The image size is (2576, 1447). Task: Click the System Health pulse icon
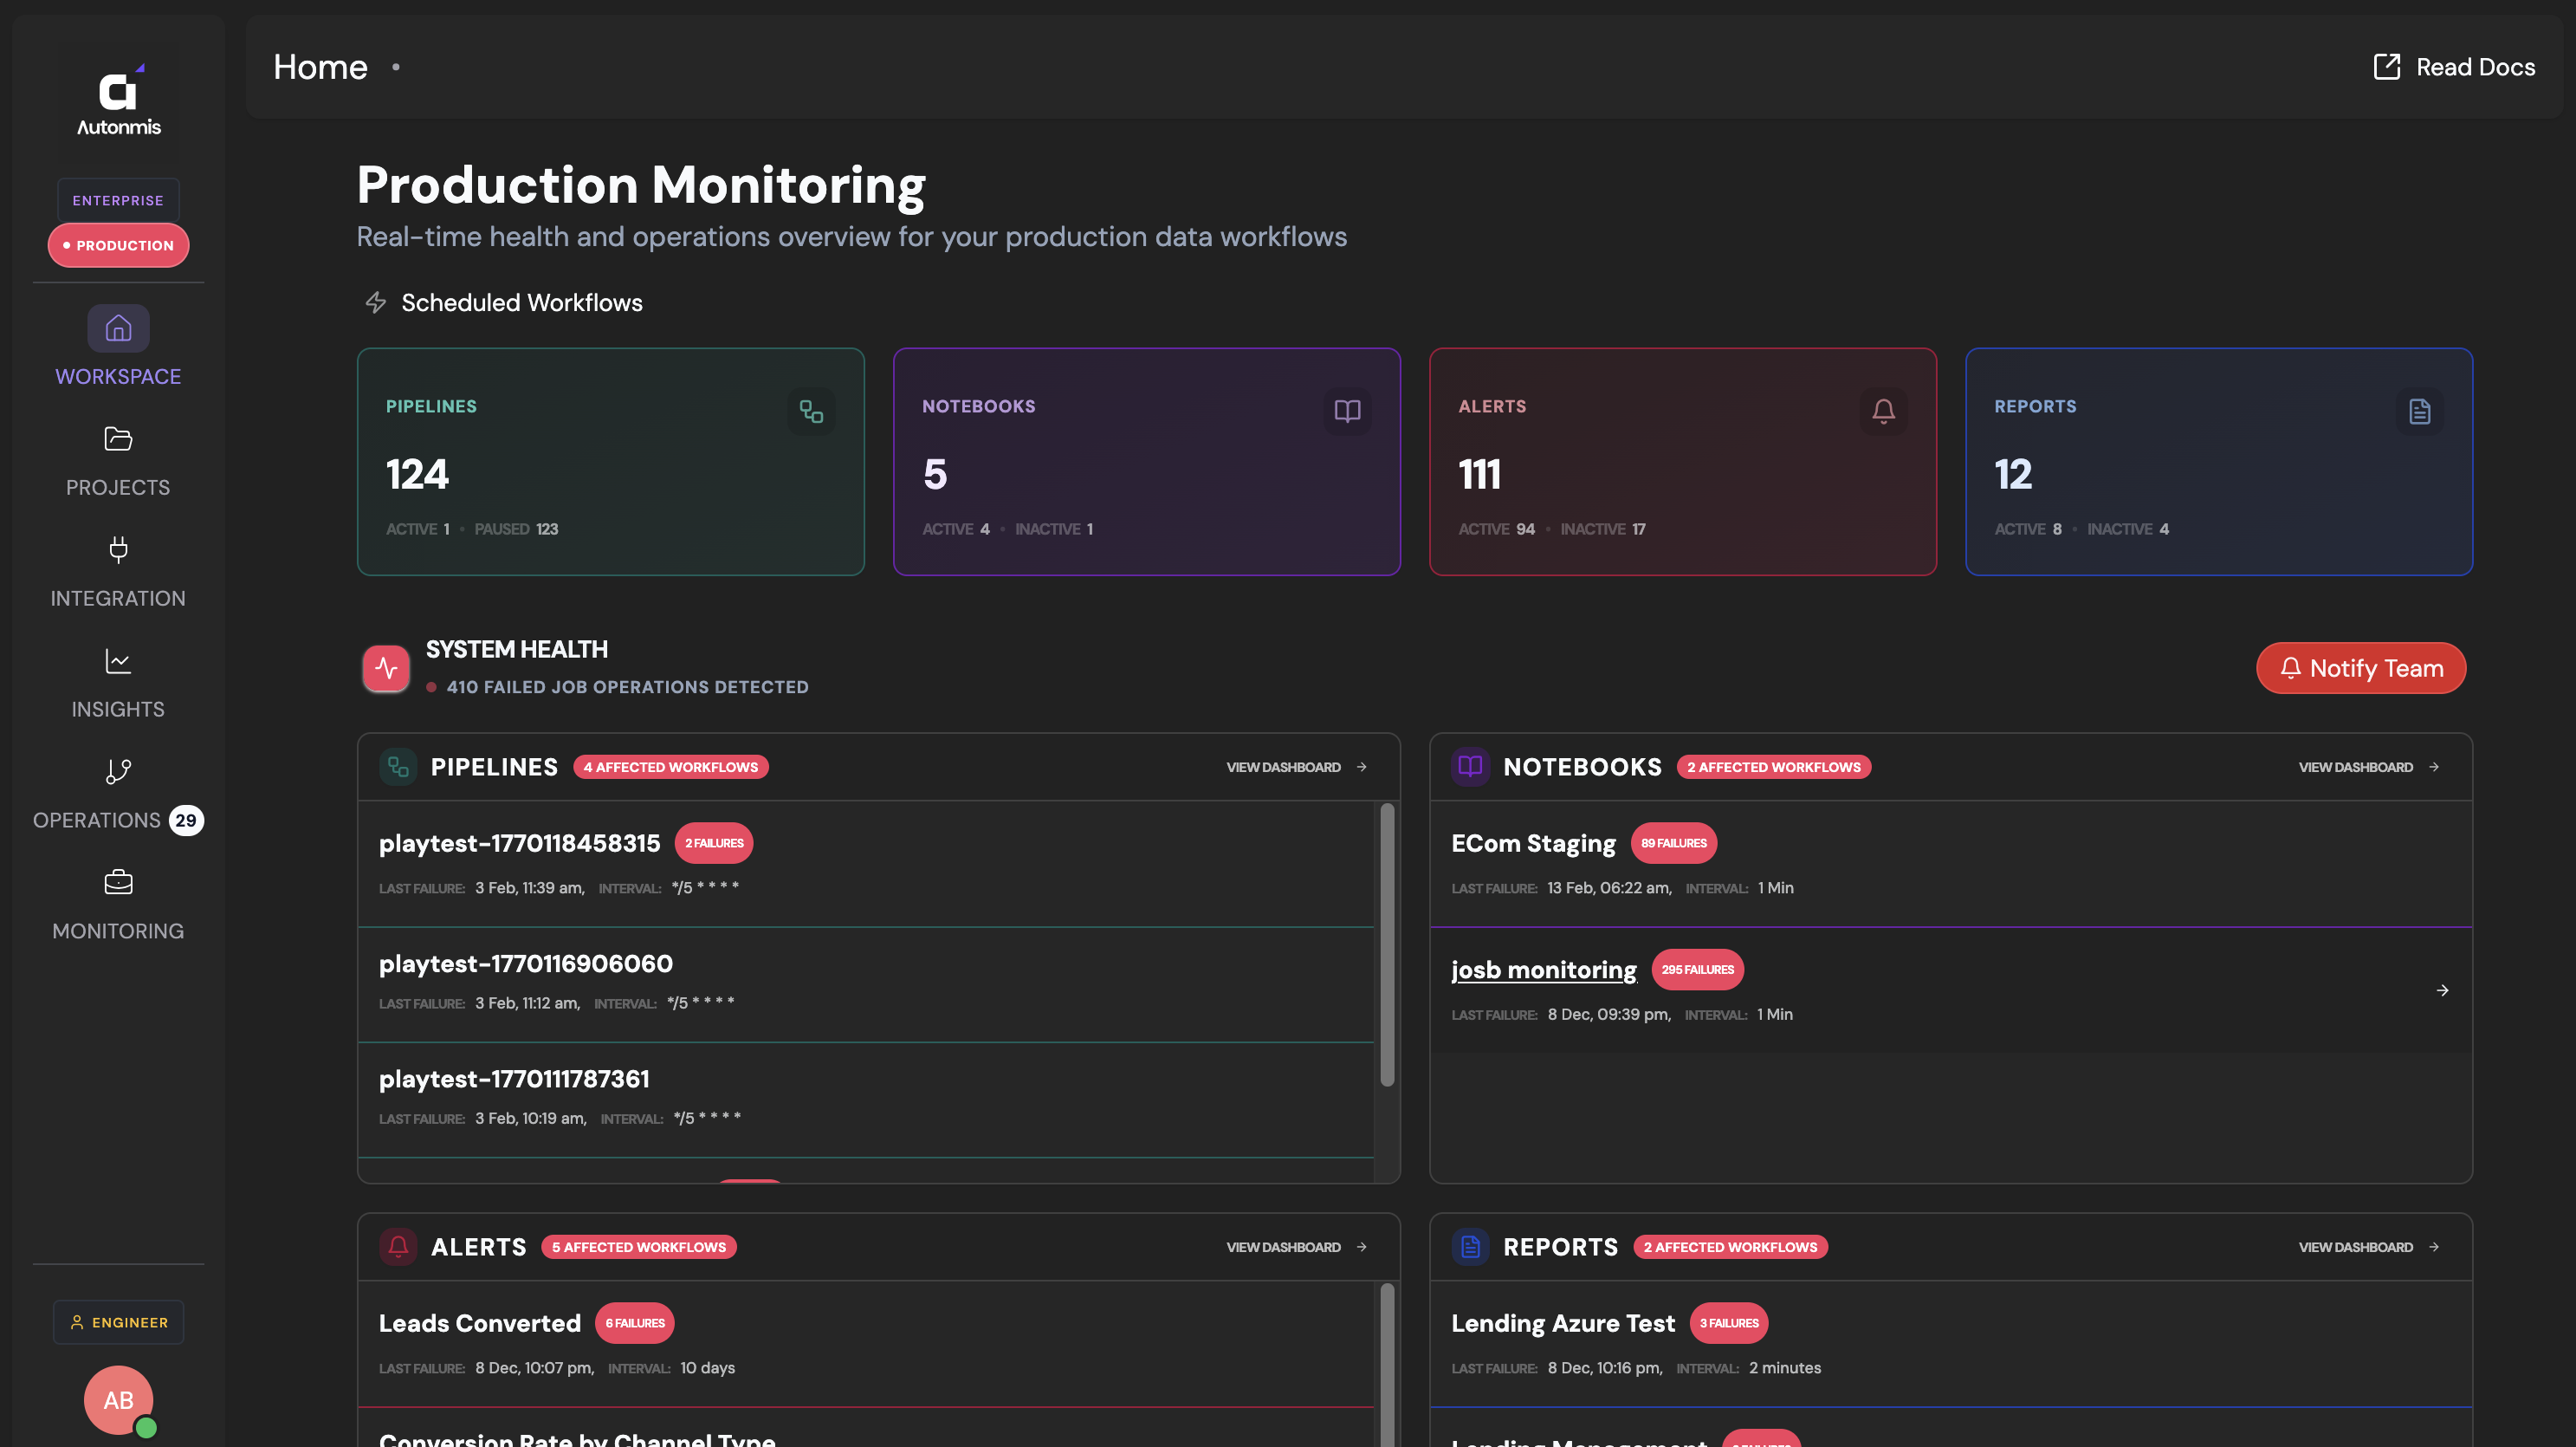(x=386, y=668)
